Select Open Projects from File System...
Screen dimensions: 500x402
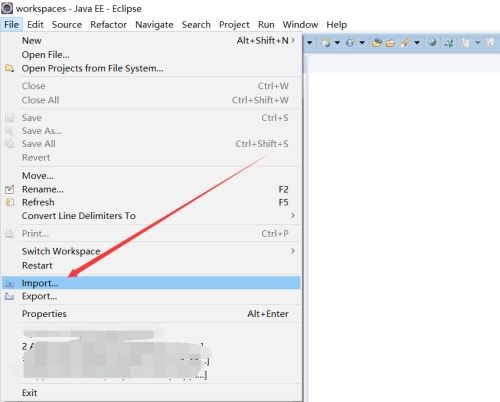(x=152, y=68)
